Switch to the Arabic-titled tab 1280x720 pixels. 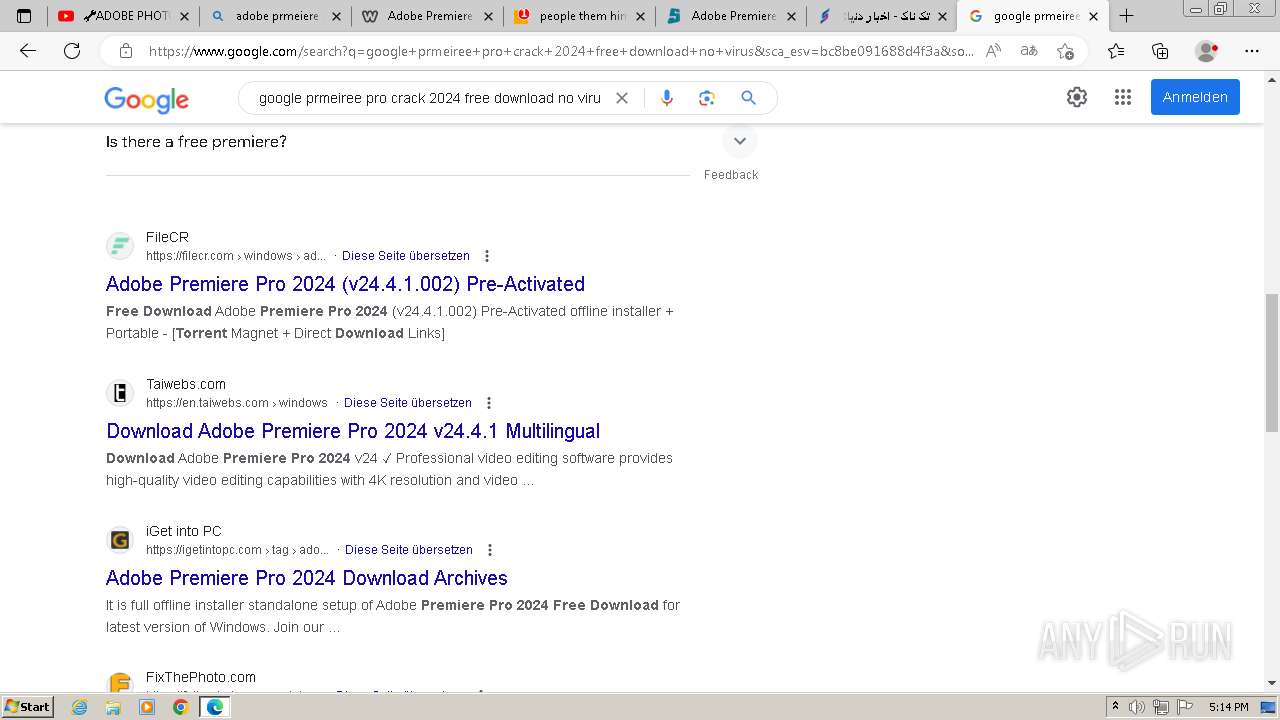click(x=882, y=16)
